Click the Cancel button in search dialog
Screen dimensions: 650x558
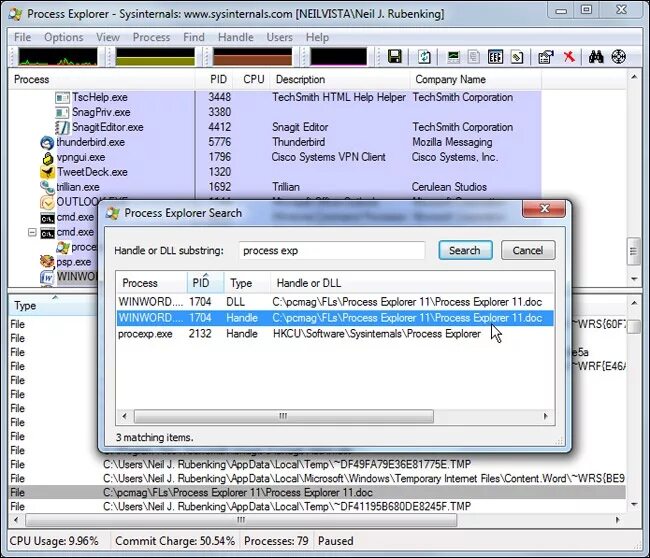(528, 250)
